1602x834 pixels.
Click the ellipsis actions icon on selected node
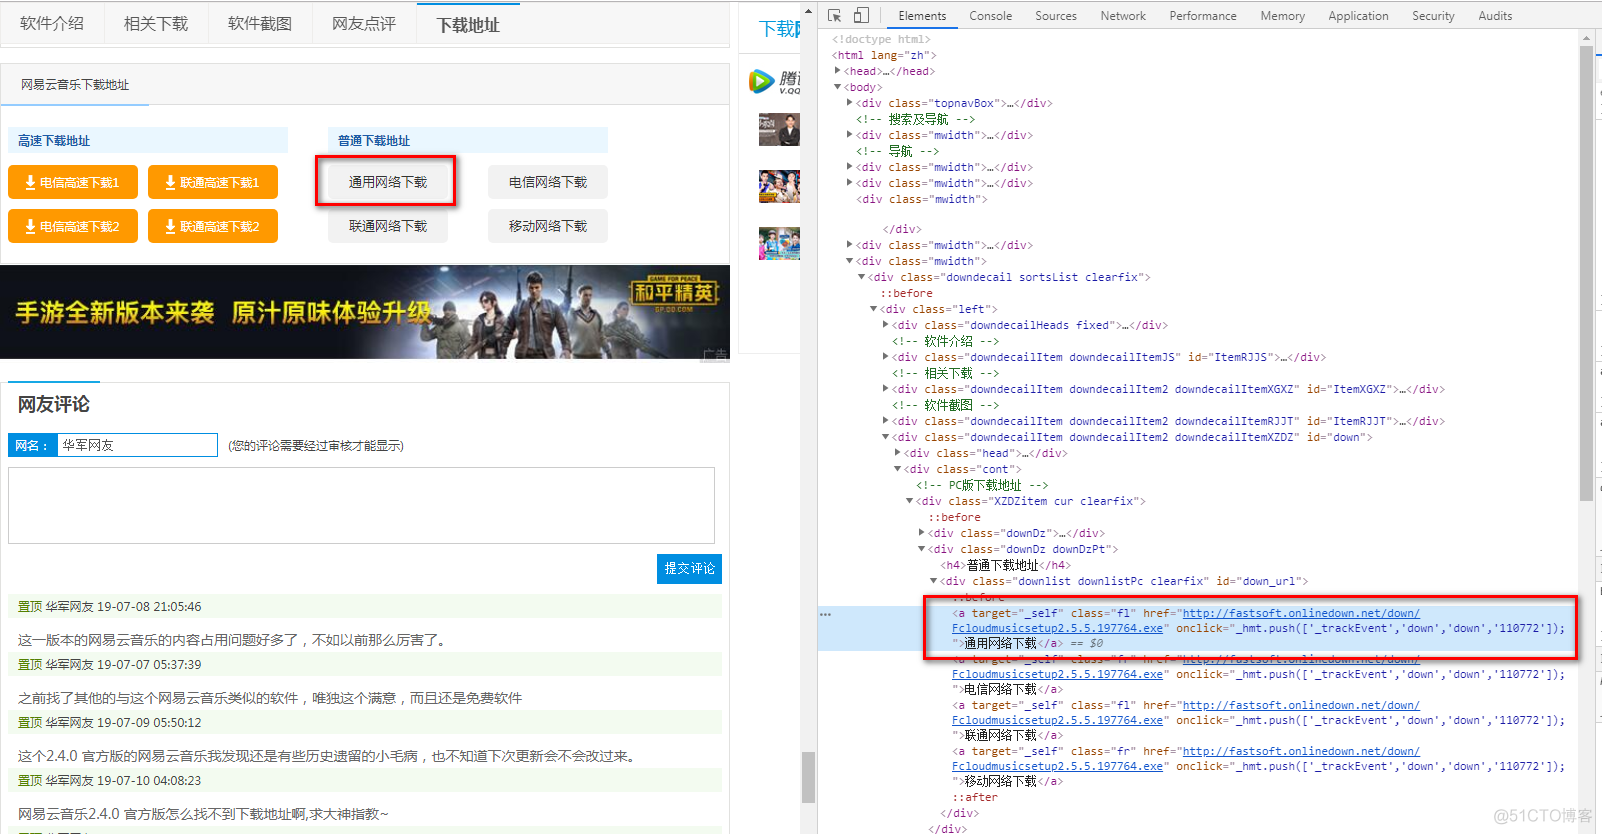click(825, 614)
